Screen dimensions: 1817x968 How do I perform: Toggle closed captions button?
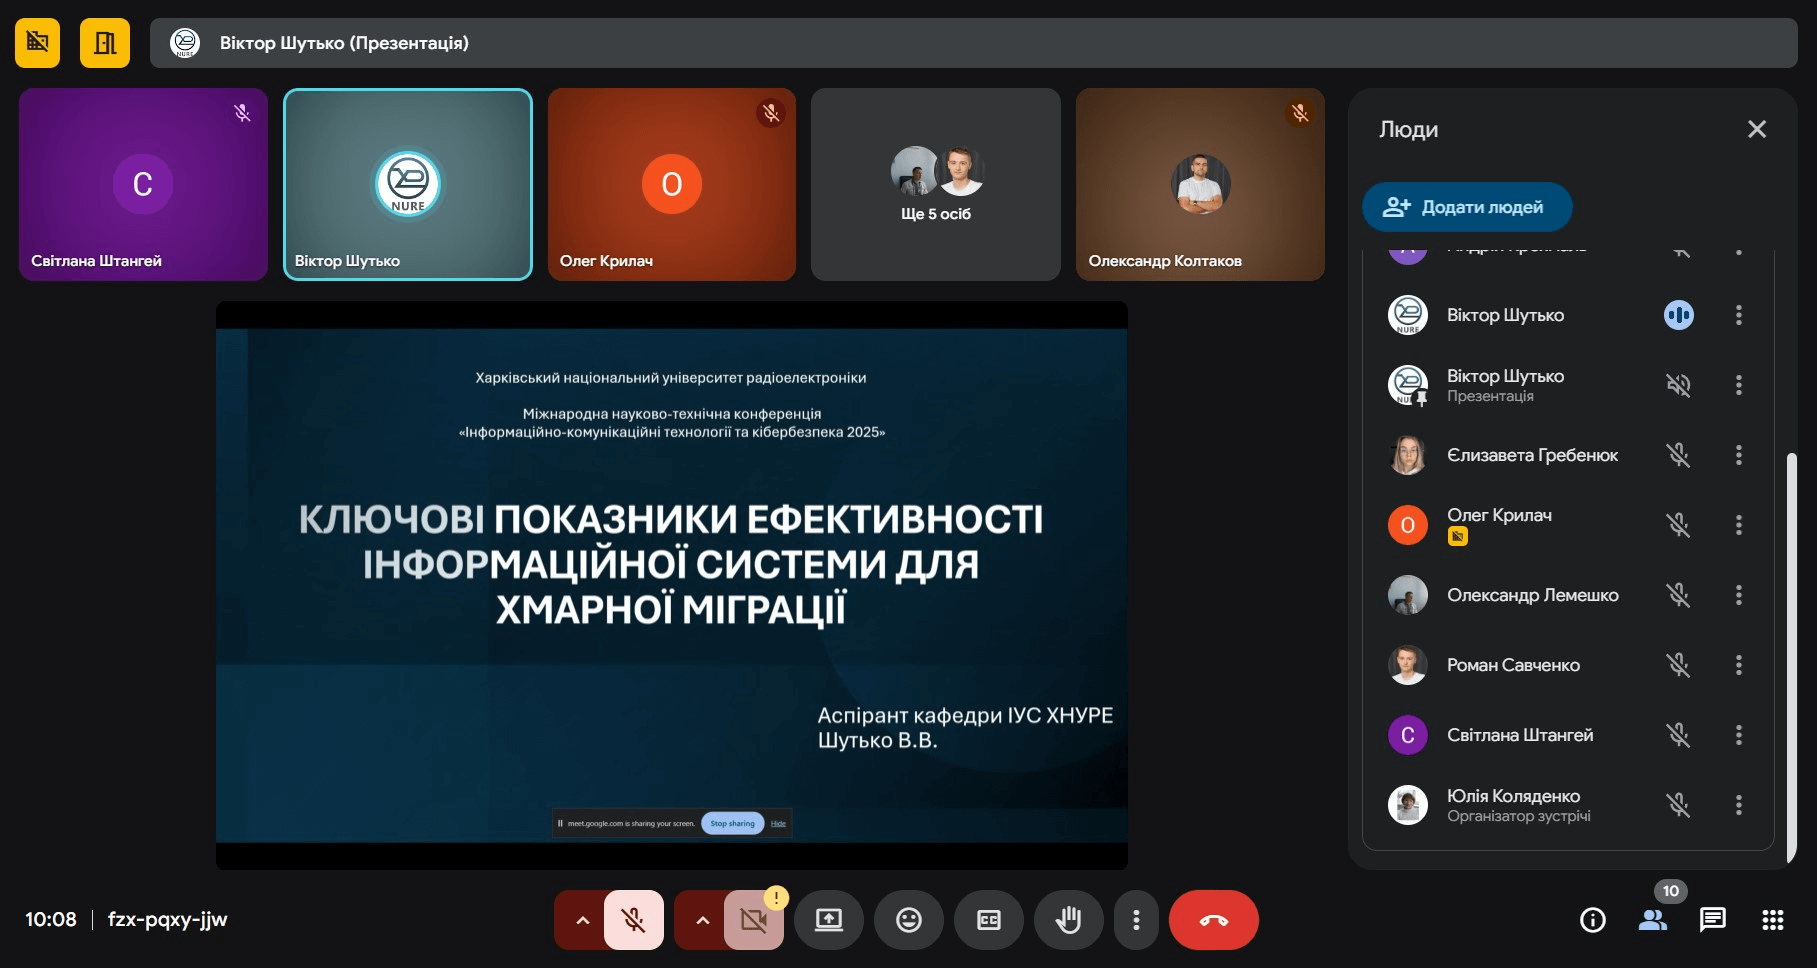click(988, 920)
